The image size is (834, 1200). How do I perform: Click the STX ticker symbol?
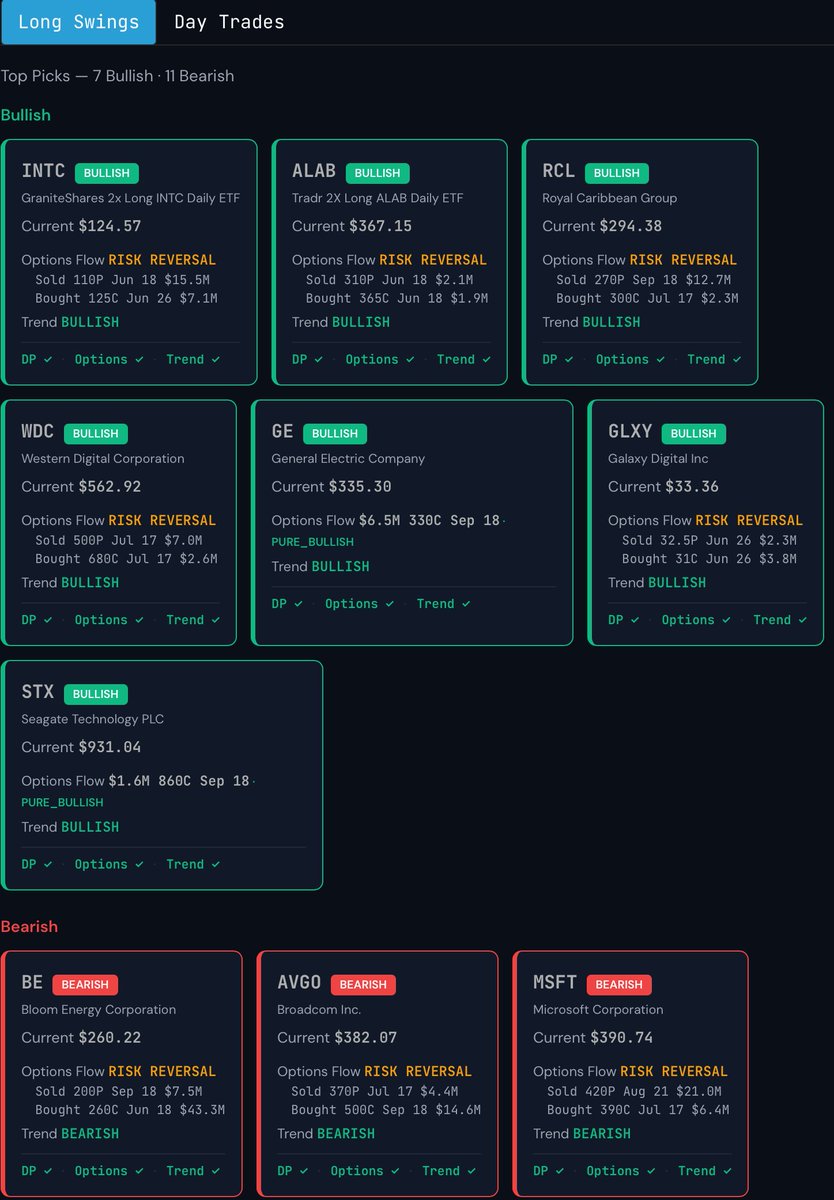pos(38,692)
